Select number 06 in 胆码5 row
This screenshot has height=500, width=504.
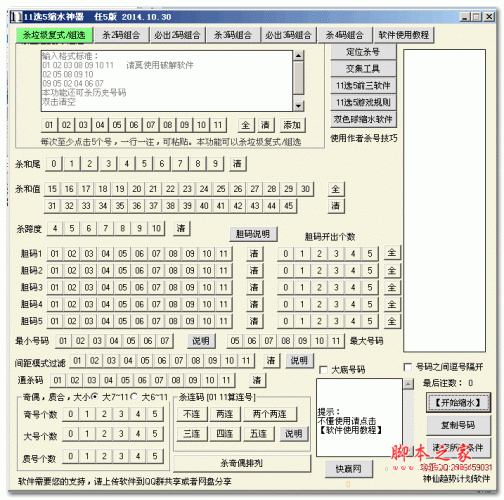tap(139, 321)
